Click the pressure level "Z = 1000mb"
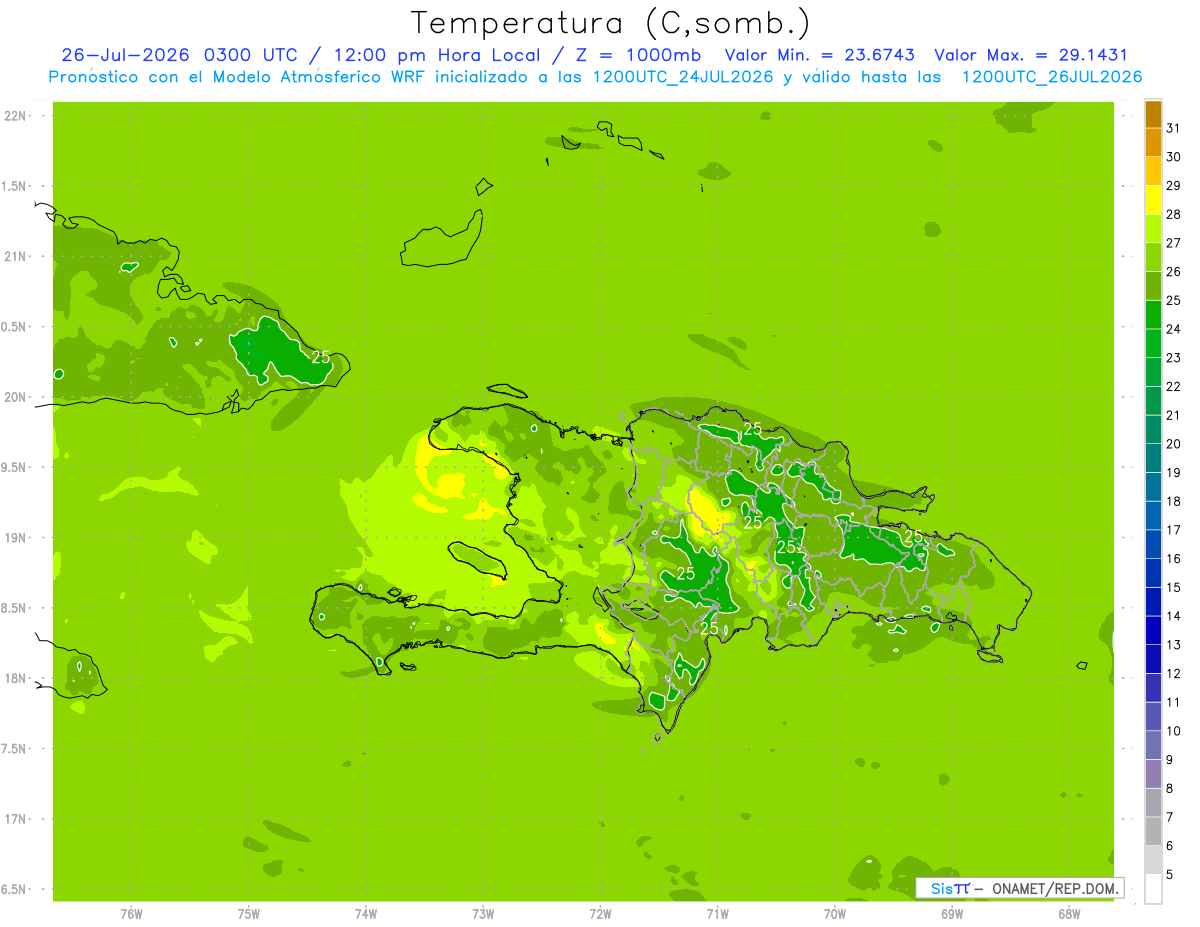This screenshot has width=1200, height=927. [637, 55]
